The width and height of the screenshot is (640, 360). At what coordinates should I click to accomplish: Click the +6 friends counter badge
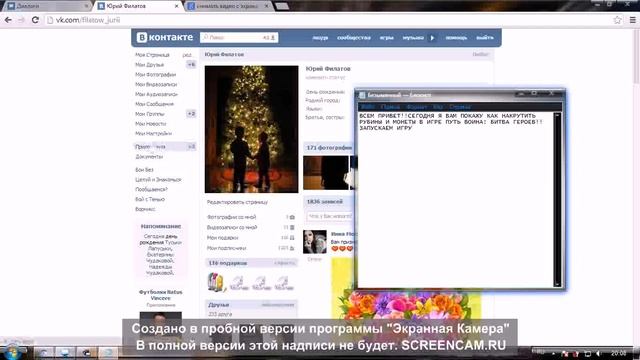coord(191,64)
